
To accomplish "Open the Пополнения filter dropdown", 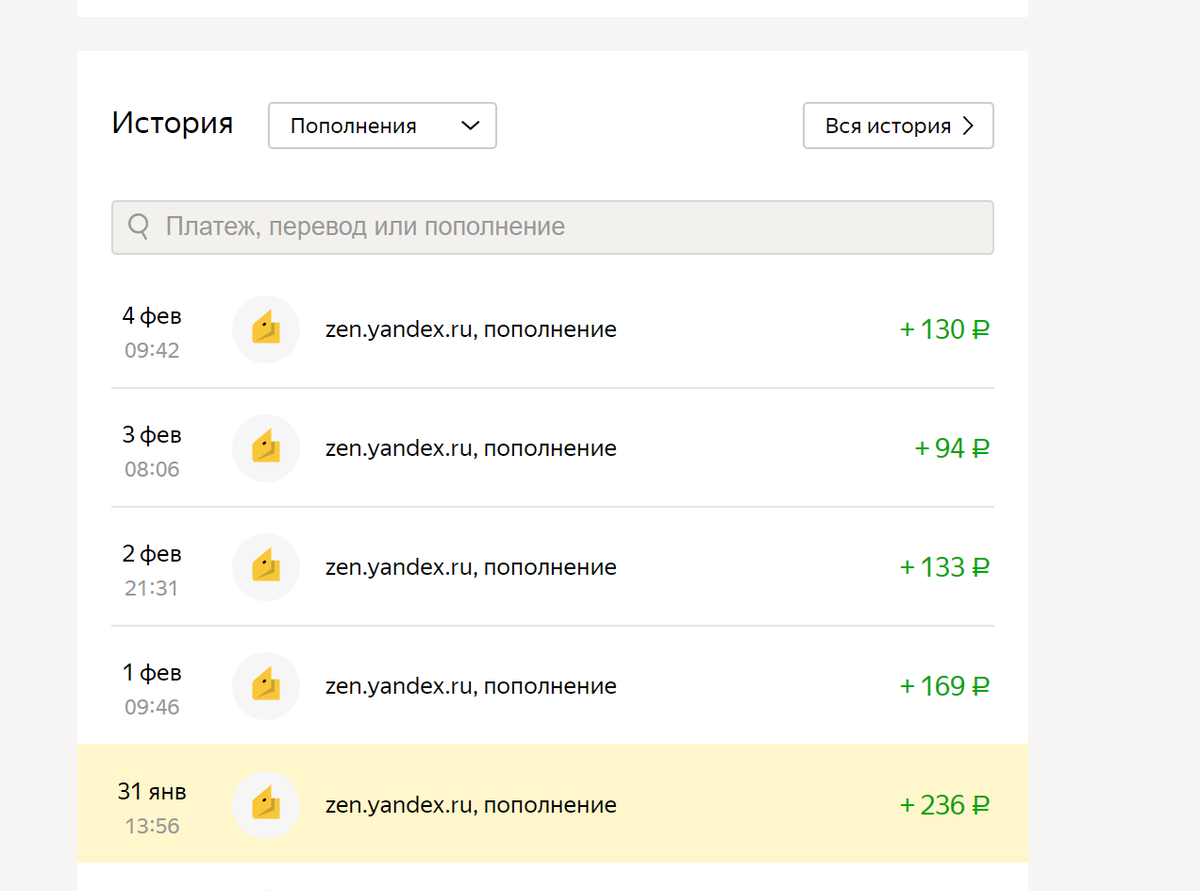I will [x=382, y=126].
